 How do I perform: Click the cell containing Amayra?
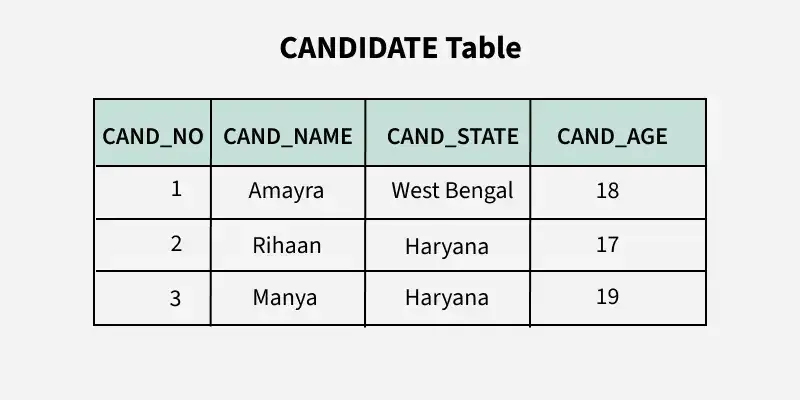coord(288,192)
